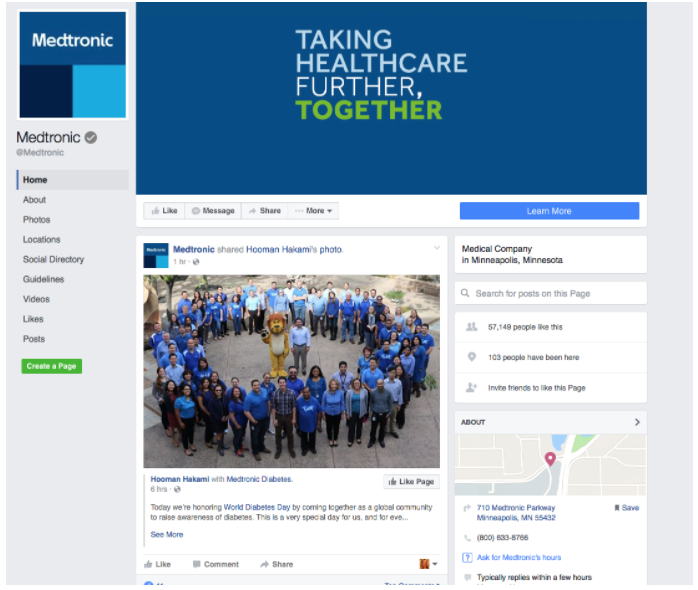Click the Medtronic logo profile picture
The image size is (698, 590).
click(73, 65)
